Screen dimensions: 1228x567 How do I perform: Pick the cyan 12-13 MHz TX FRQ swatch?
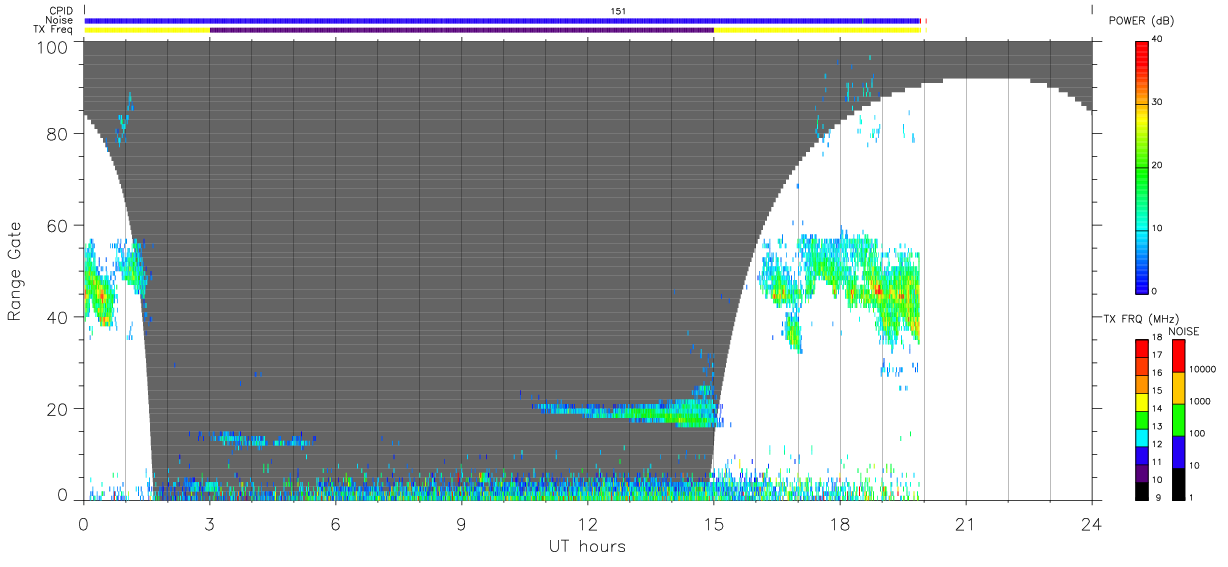(1141, 437)
